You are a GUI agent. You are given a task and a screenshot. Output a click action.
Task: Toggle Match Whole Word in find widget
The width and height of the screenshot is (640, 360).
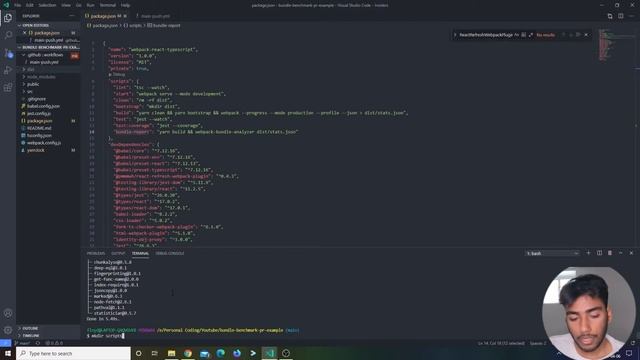(524, 35)
